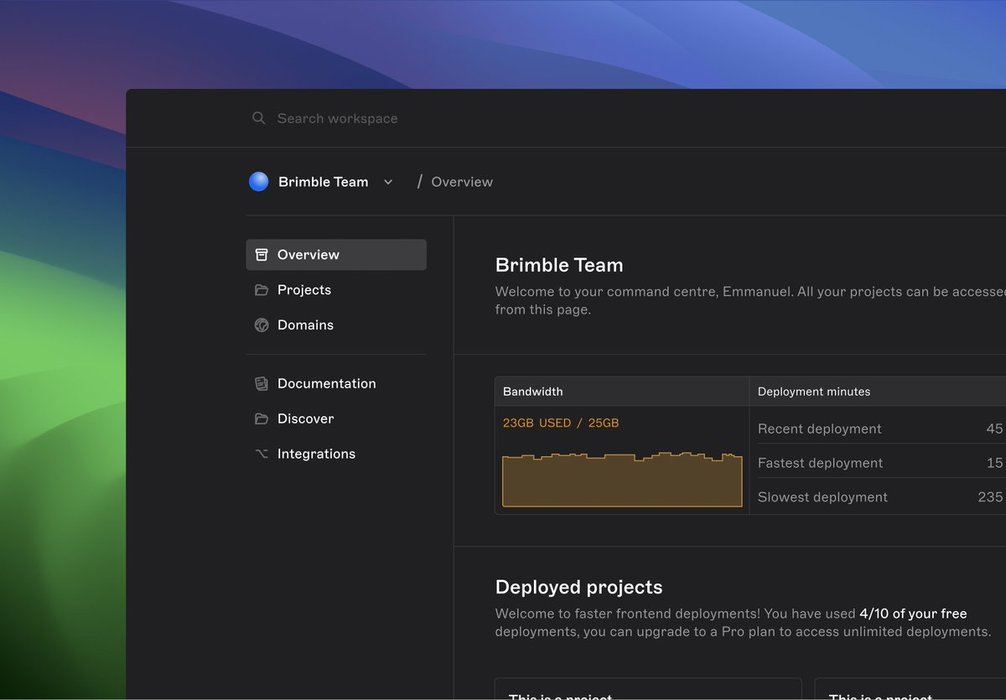The height and width of the screenshot is (700, 1006).
Task: Select Overview in the sidebar menu
Action: coord(309,255)
